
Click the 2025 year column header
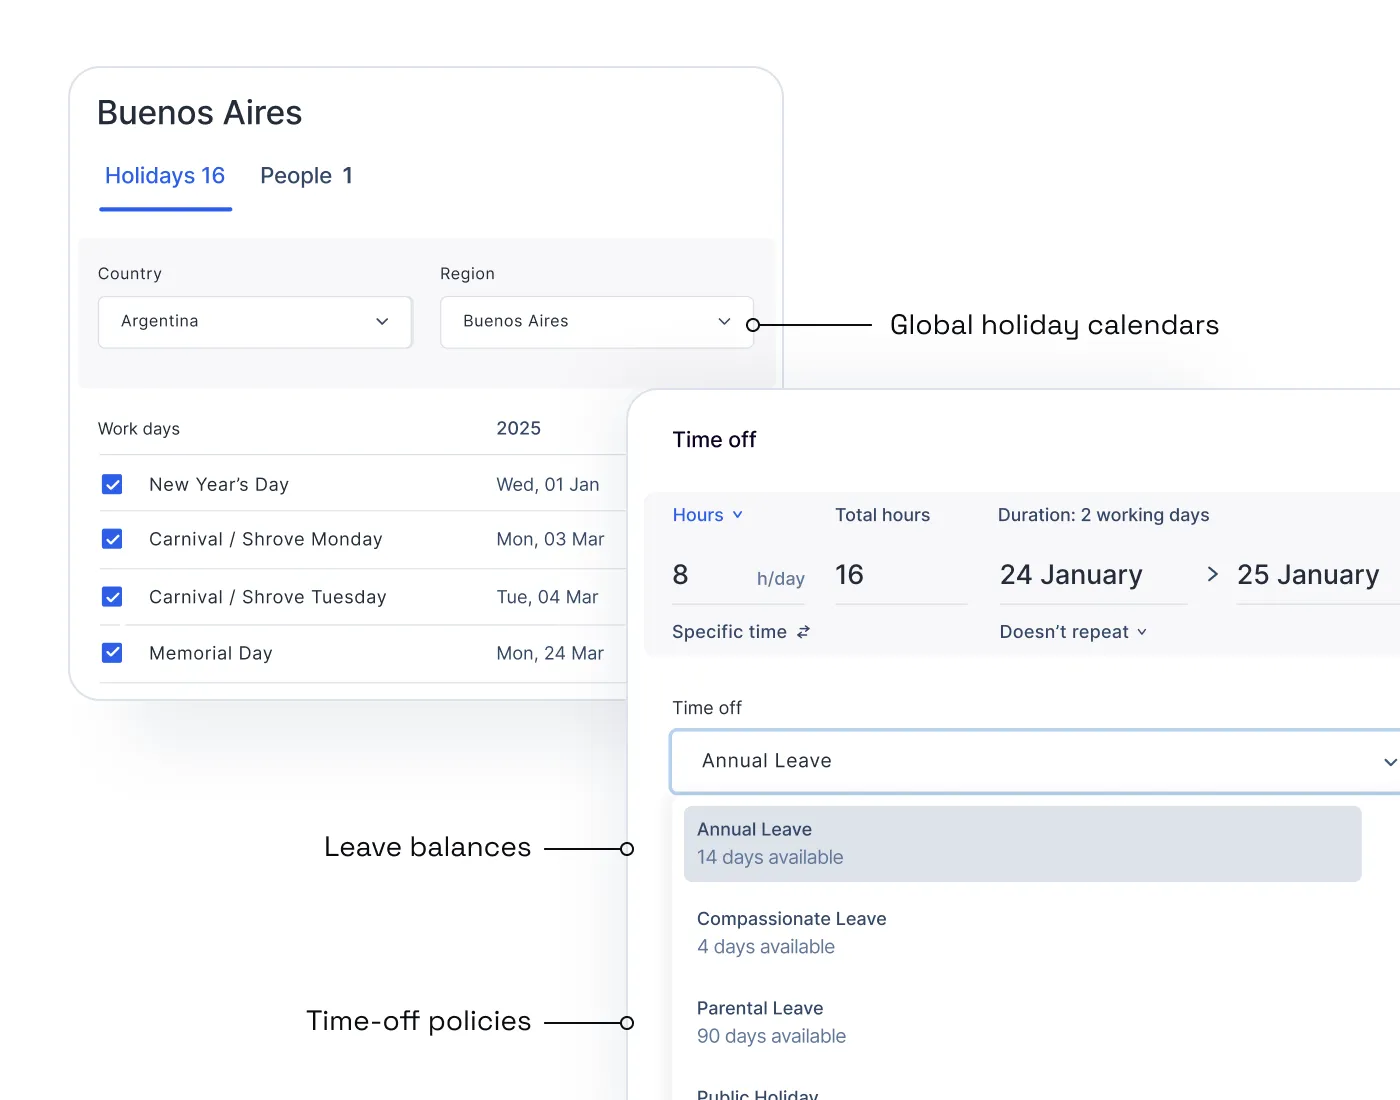coord(518,428)
